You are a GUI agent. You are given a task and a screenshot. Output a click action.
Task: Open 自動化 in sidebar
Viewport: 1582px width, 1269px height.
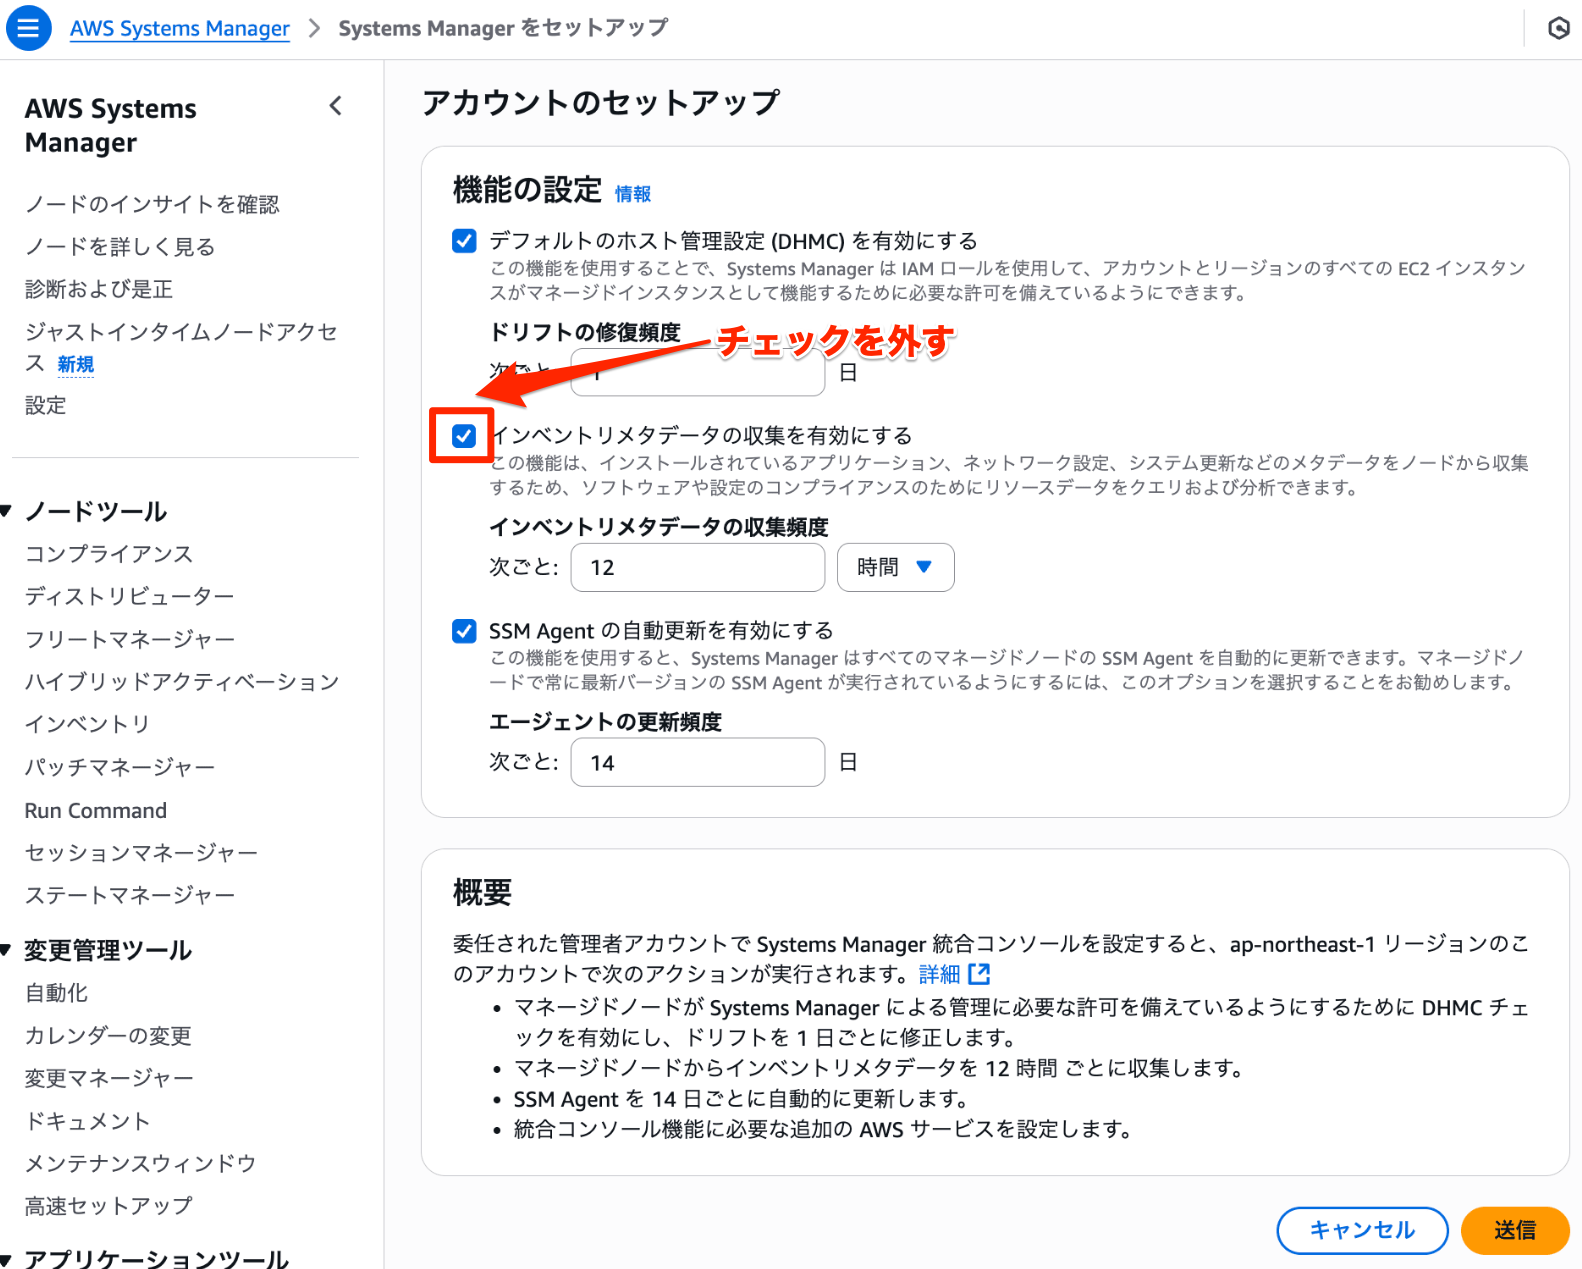point(57,993)
